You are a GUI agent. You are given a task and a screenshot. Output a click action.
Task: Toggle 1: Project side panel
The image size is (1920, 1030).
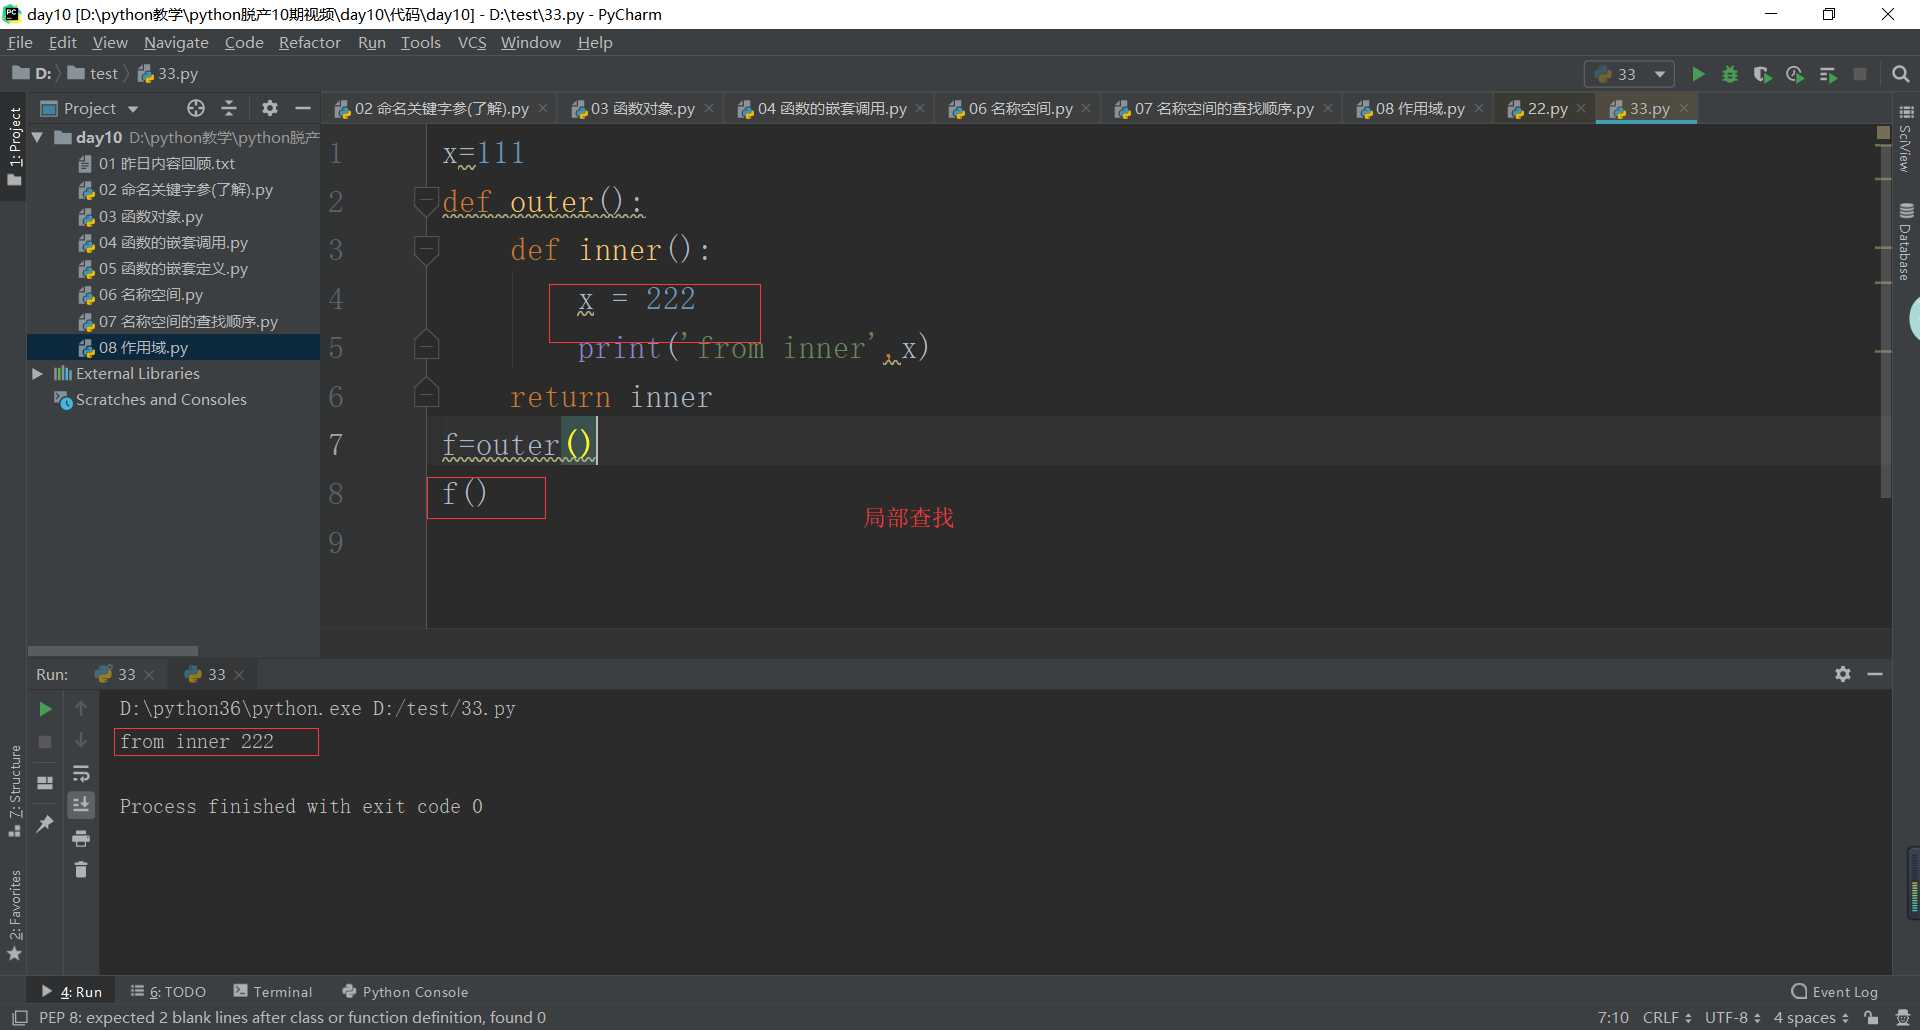point(14,147)
